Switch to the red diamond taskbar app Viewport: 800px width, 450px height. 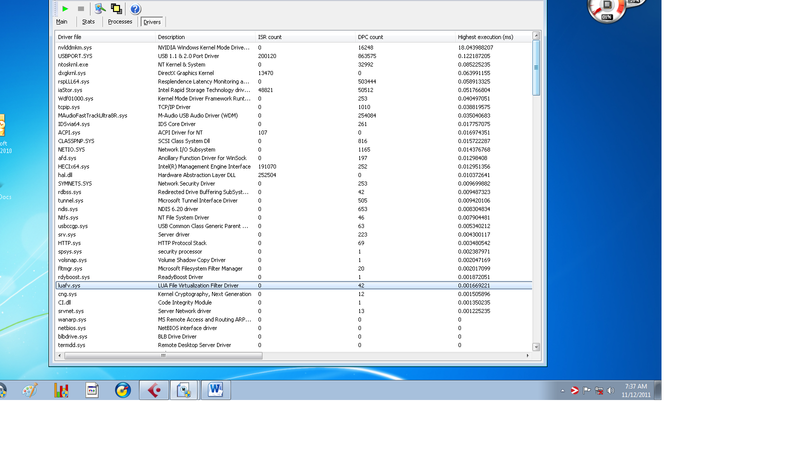point(154,391)
